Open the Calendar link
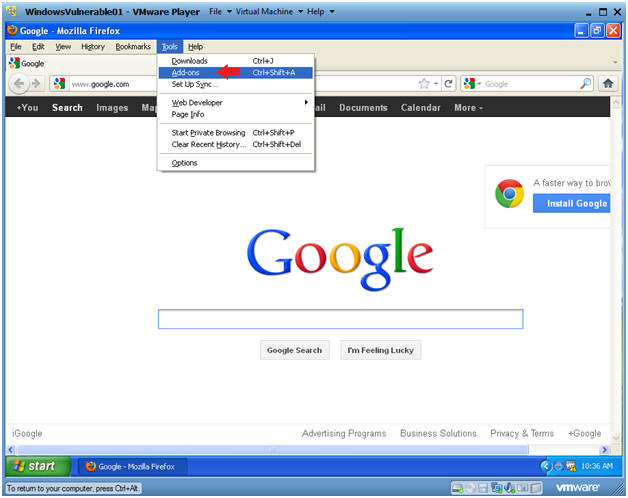This screenshot has height=498, width=628. point(421,107)
